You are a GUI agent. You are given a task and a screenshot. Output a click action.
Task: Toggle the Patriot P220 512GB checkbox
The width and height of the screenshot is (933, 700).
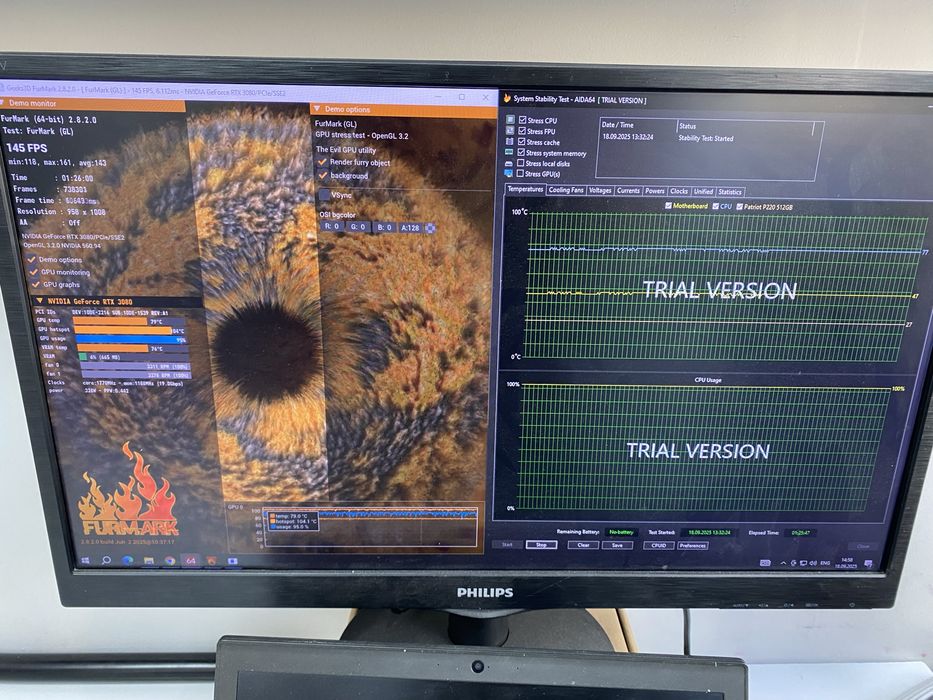coord(740,207)
